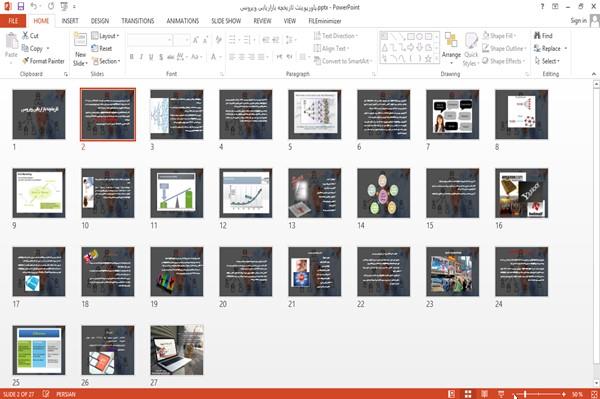Click the PERSIAN language indicator in status bar
Screen dimensions: 600x399
[66, 394]
